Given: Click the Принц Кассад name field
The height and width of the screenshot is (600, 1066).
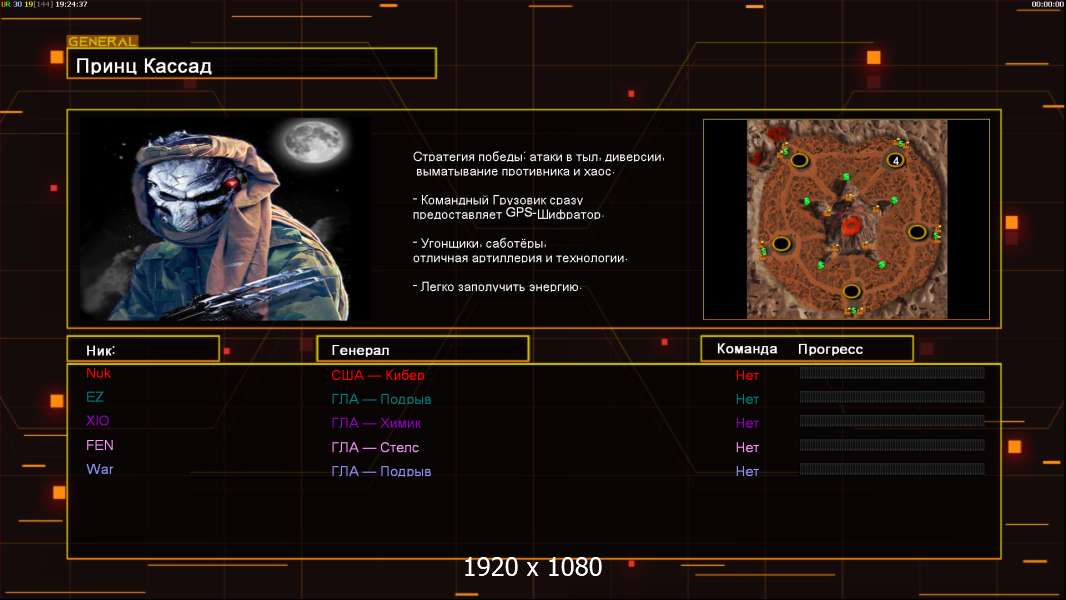Looking at the screenshot, I should pos(252,64).
